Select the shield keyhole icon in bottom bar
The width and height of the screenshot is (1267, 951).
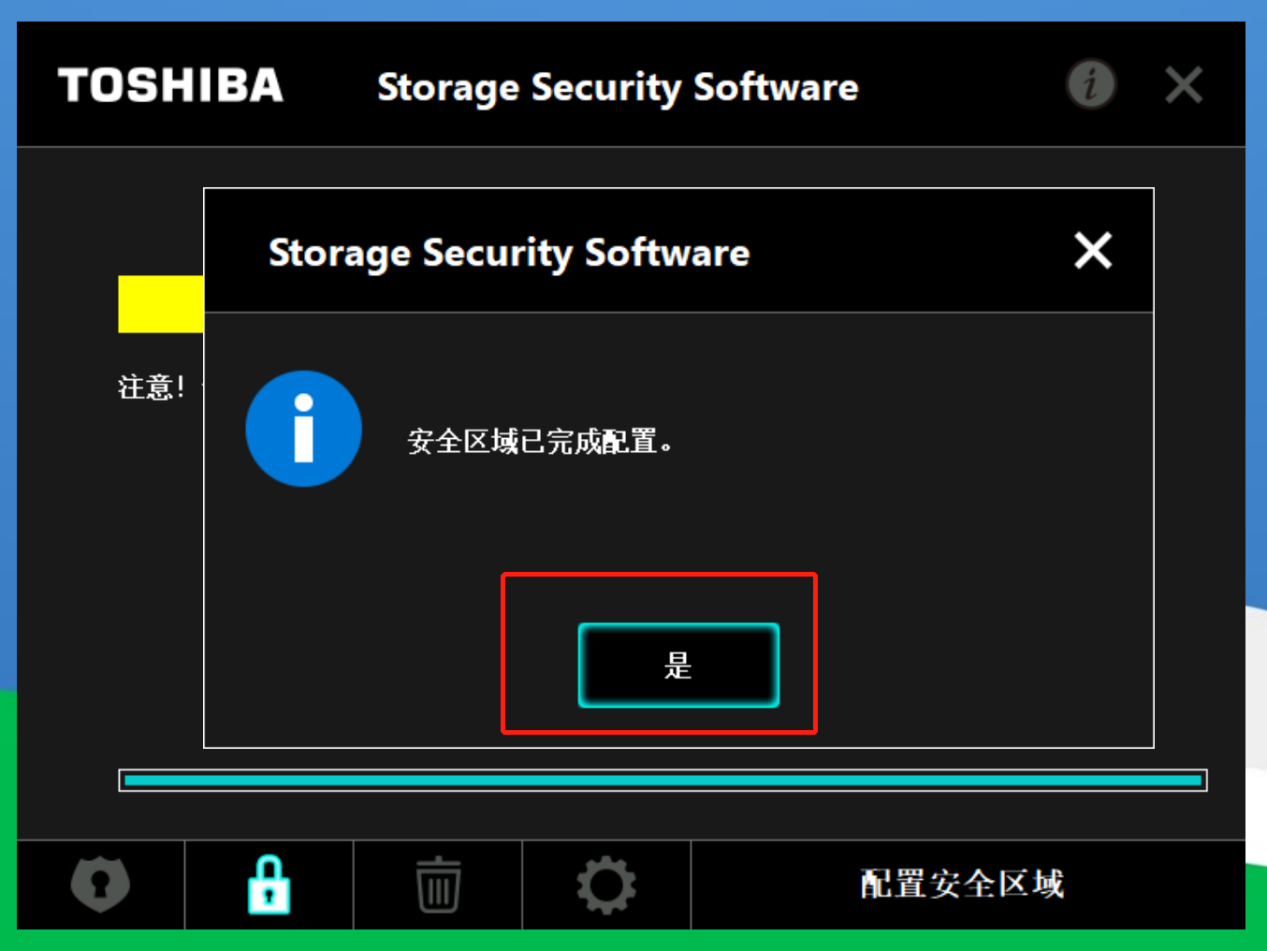click(x=100, y=884)
